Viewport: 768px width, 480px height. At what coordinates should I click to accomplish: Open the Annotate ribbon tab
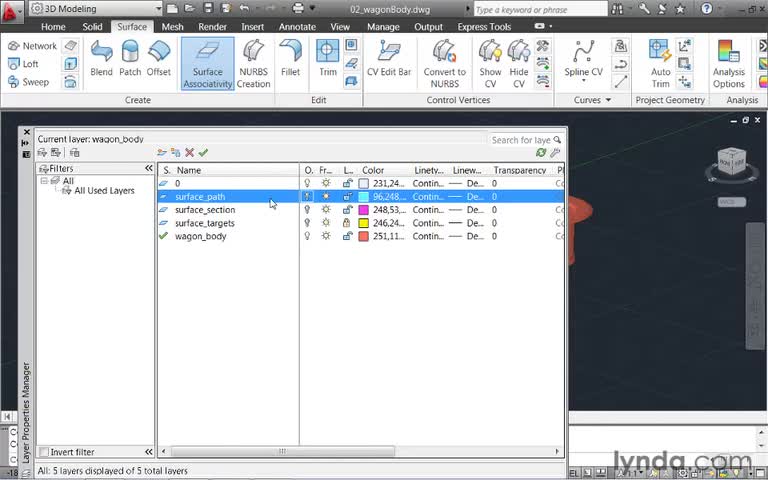pos(297,27)
